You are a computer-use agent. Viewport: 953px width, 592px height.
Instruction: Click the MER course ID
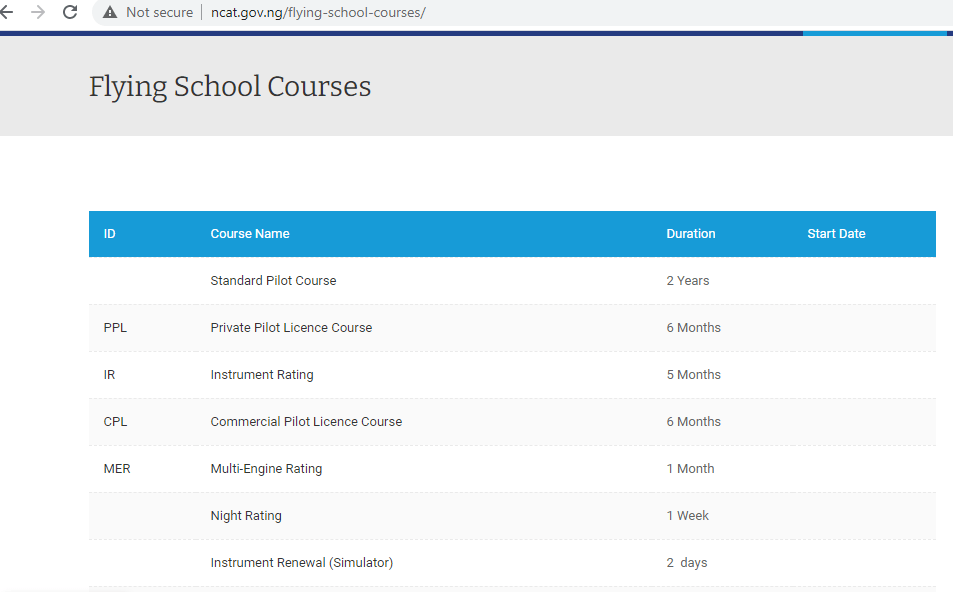click(117, 469)
